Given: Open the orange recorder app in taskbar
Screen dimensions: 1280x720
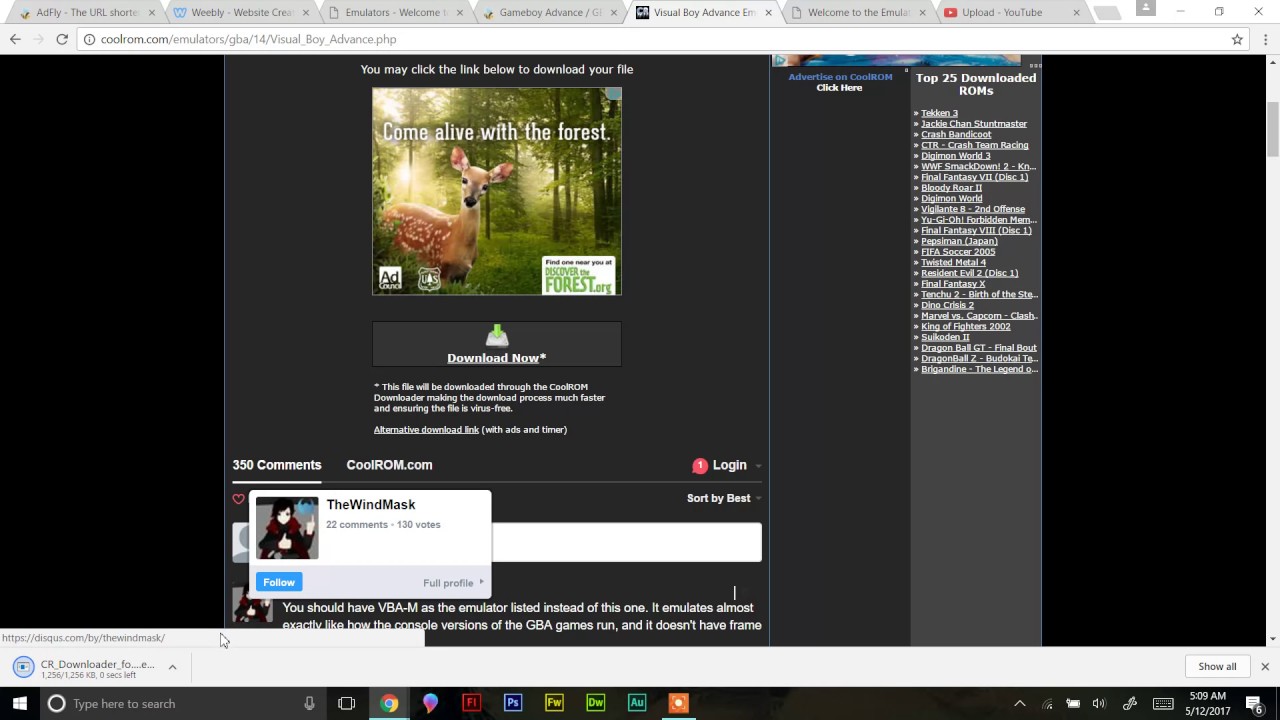Looking at the screenshot, I should click(x=678, y=703).
